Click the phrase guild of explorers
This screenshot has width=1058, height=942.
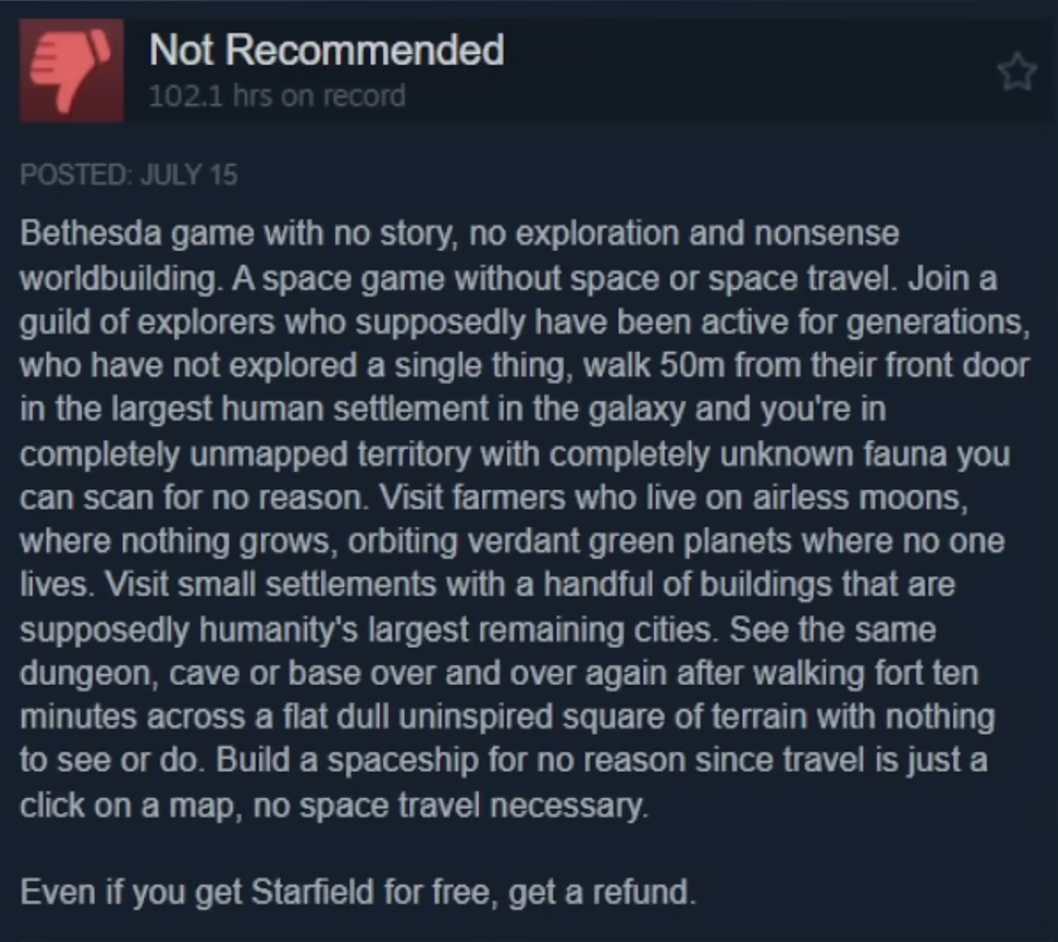[x=147, y=323]
